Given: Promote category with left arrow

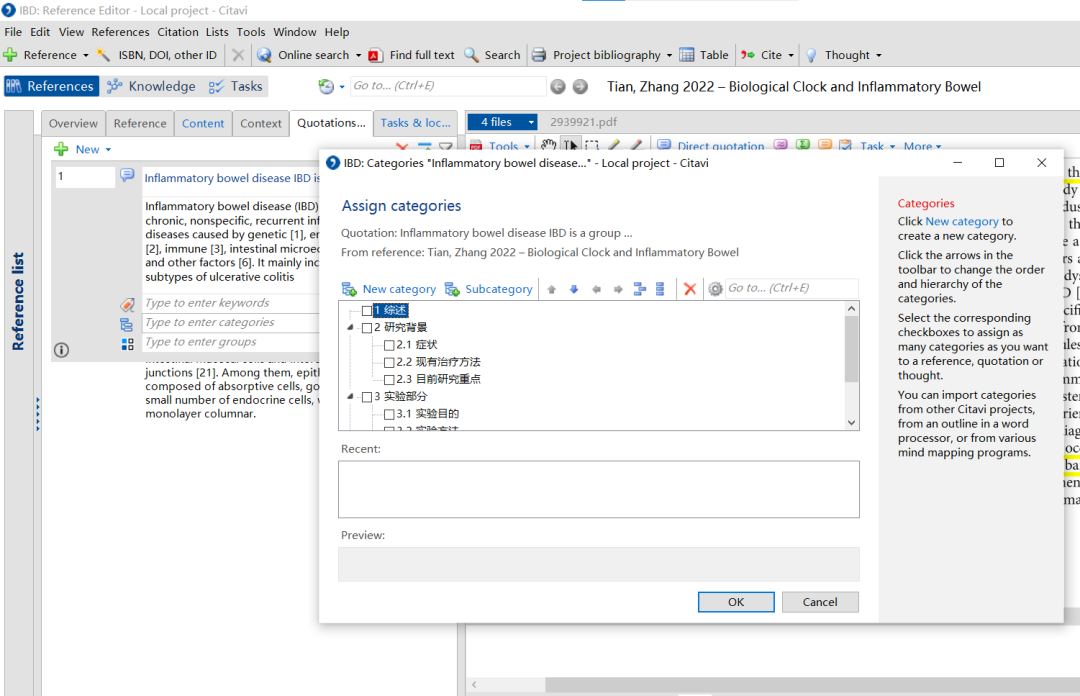Looking at the screenshot, I should click(596, 289).
